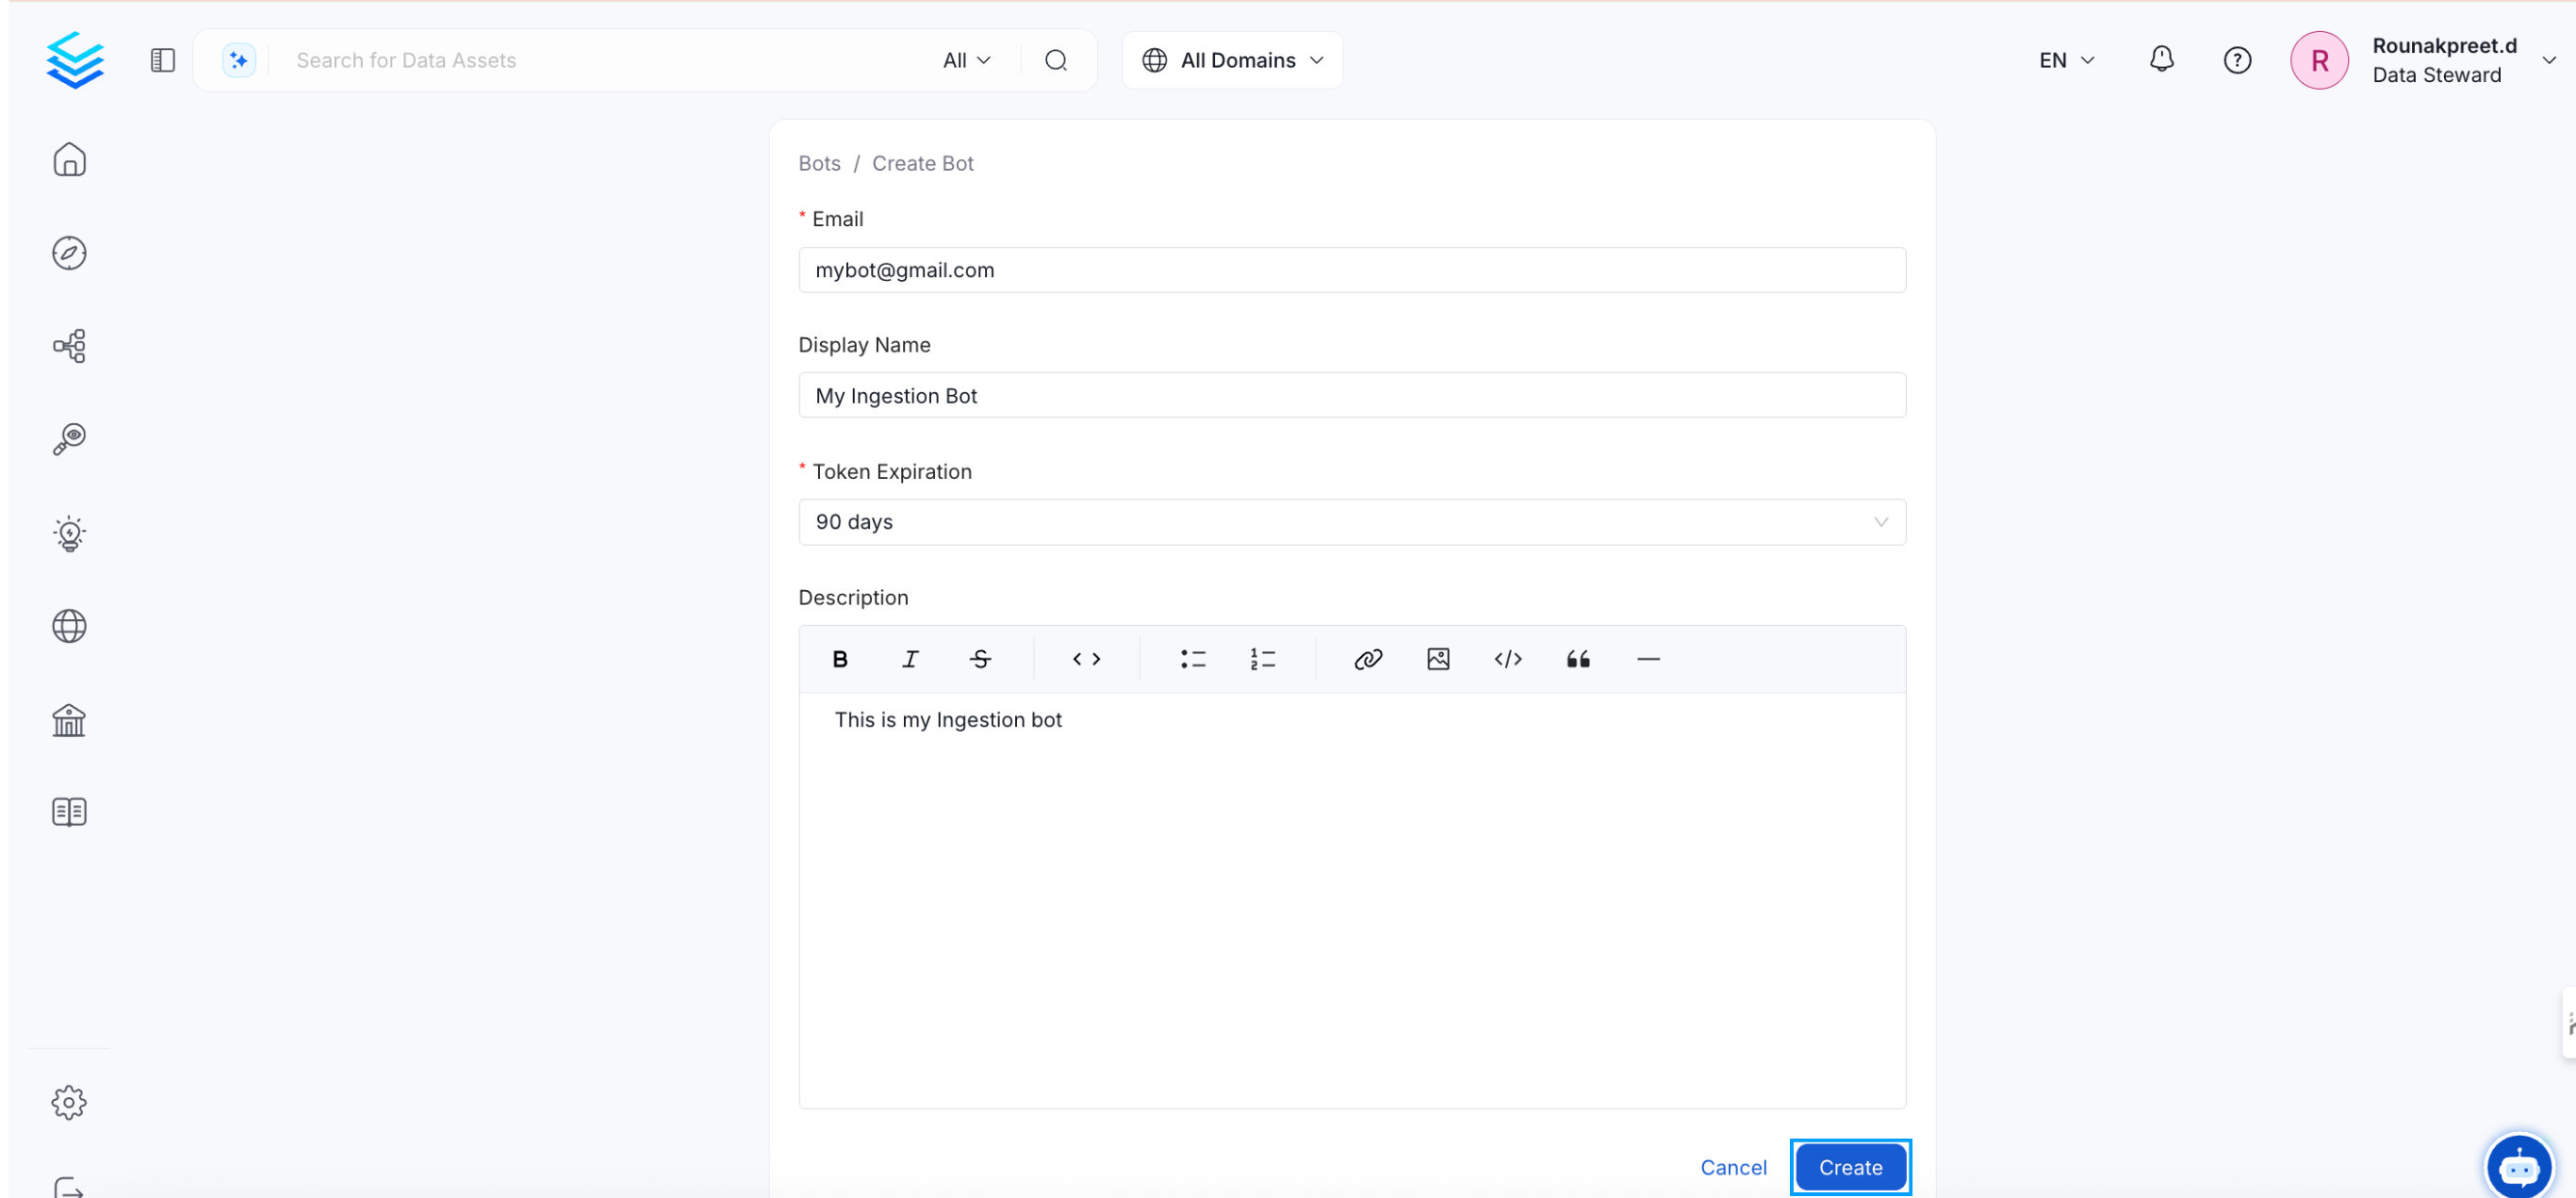Viewport: 2576px width, 1198px height.
Task: Expand the All Domains dropdown
Action: (x=1232, y=59)
